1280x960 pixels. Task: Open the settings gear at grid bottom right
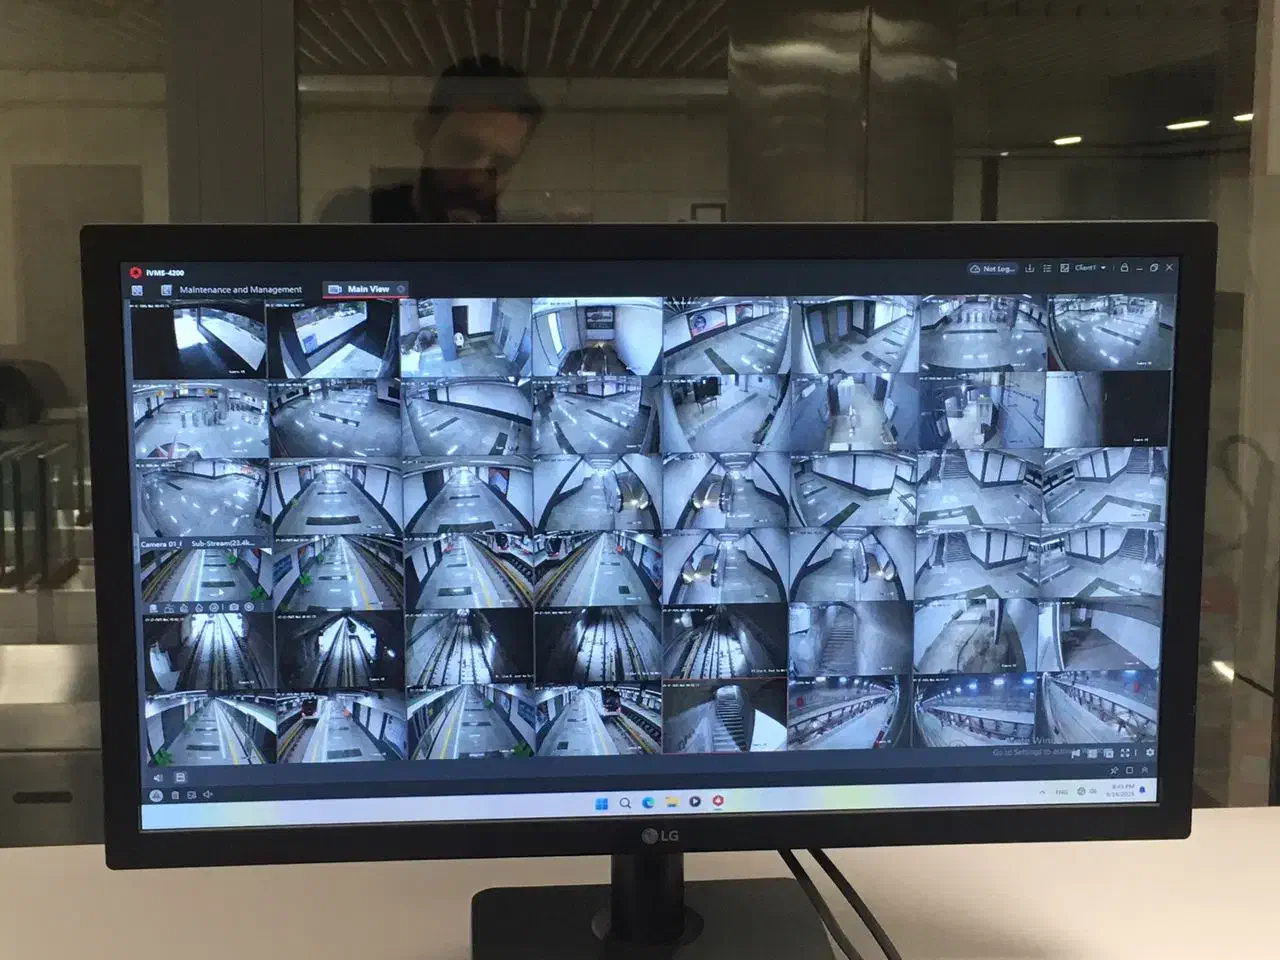click(x=1150, y=753)
